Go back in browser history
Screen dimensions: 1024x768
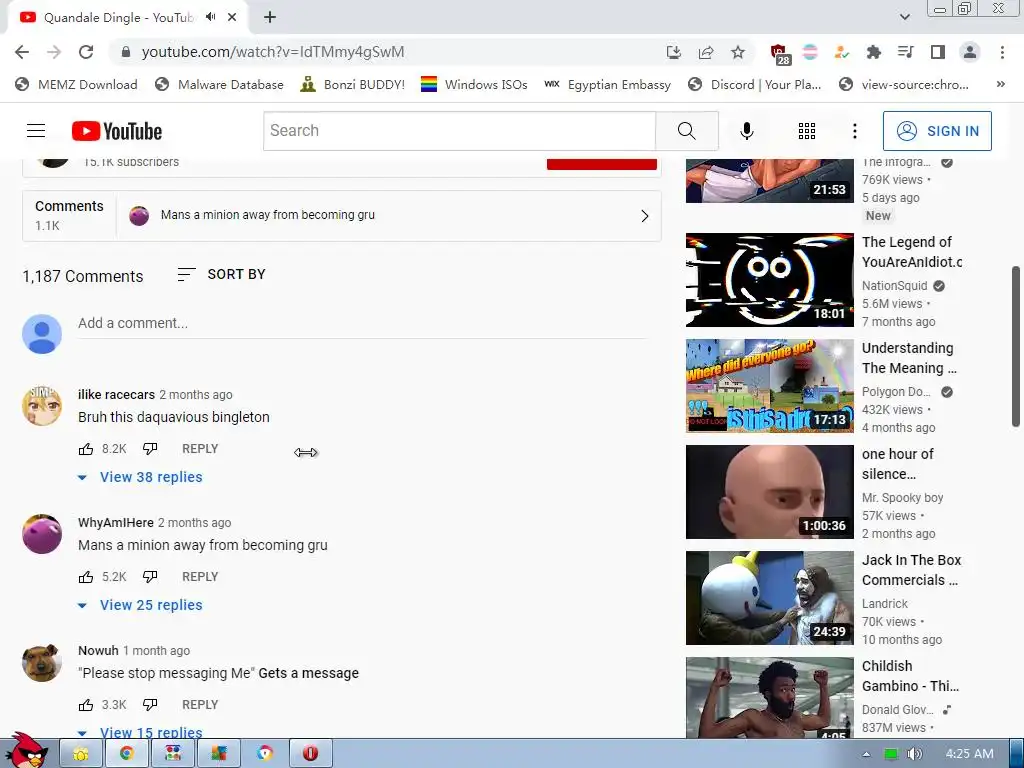(22, 52)
